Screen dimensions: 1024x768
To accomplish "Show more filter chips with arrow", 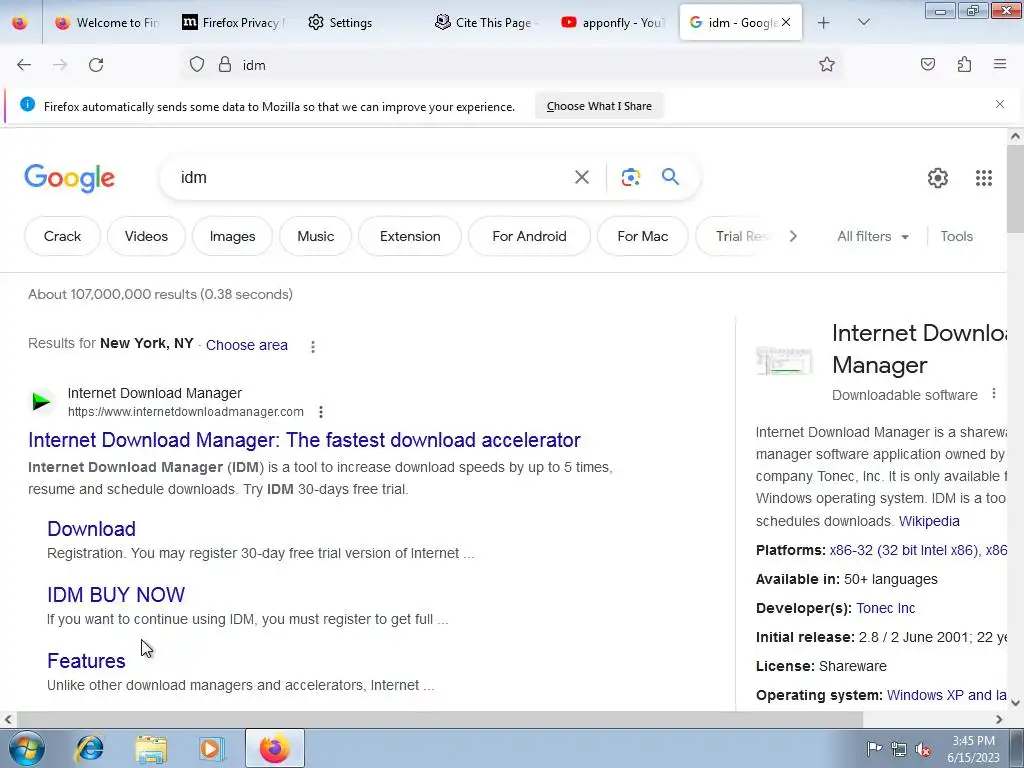I will tap(793, 236).
